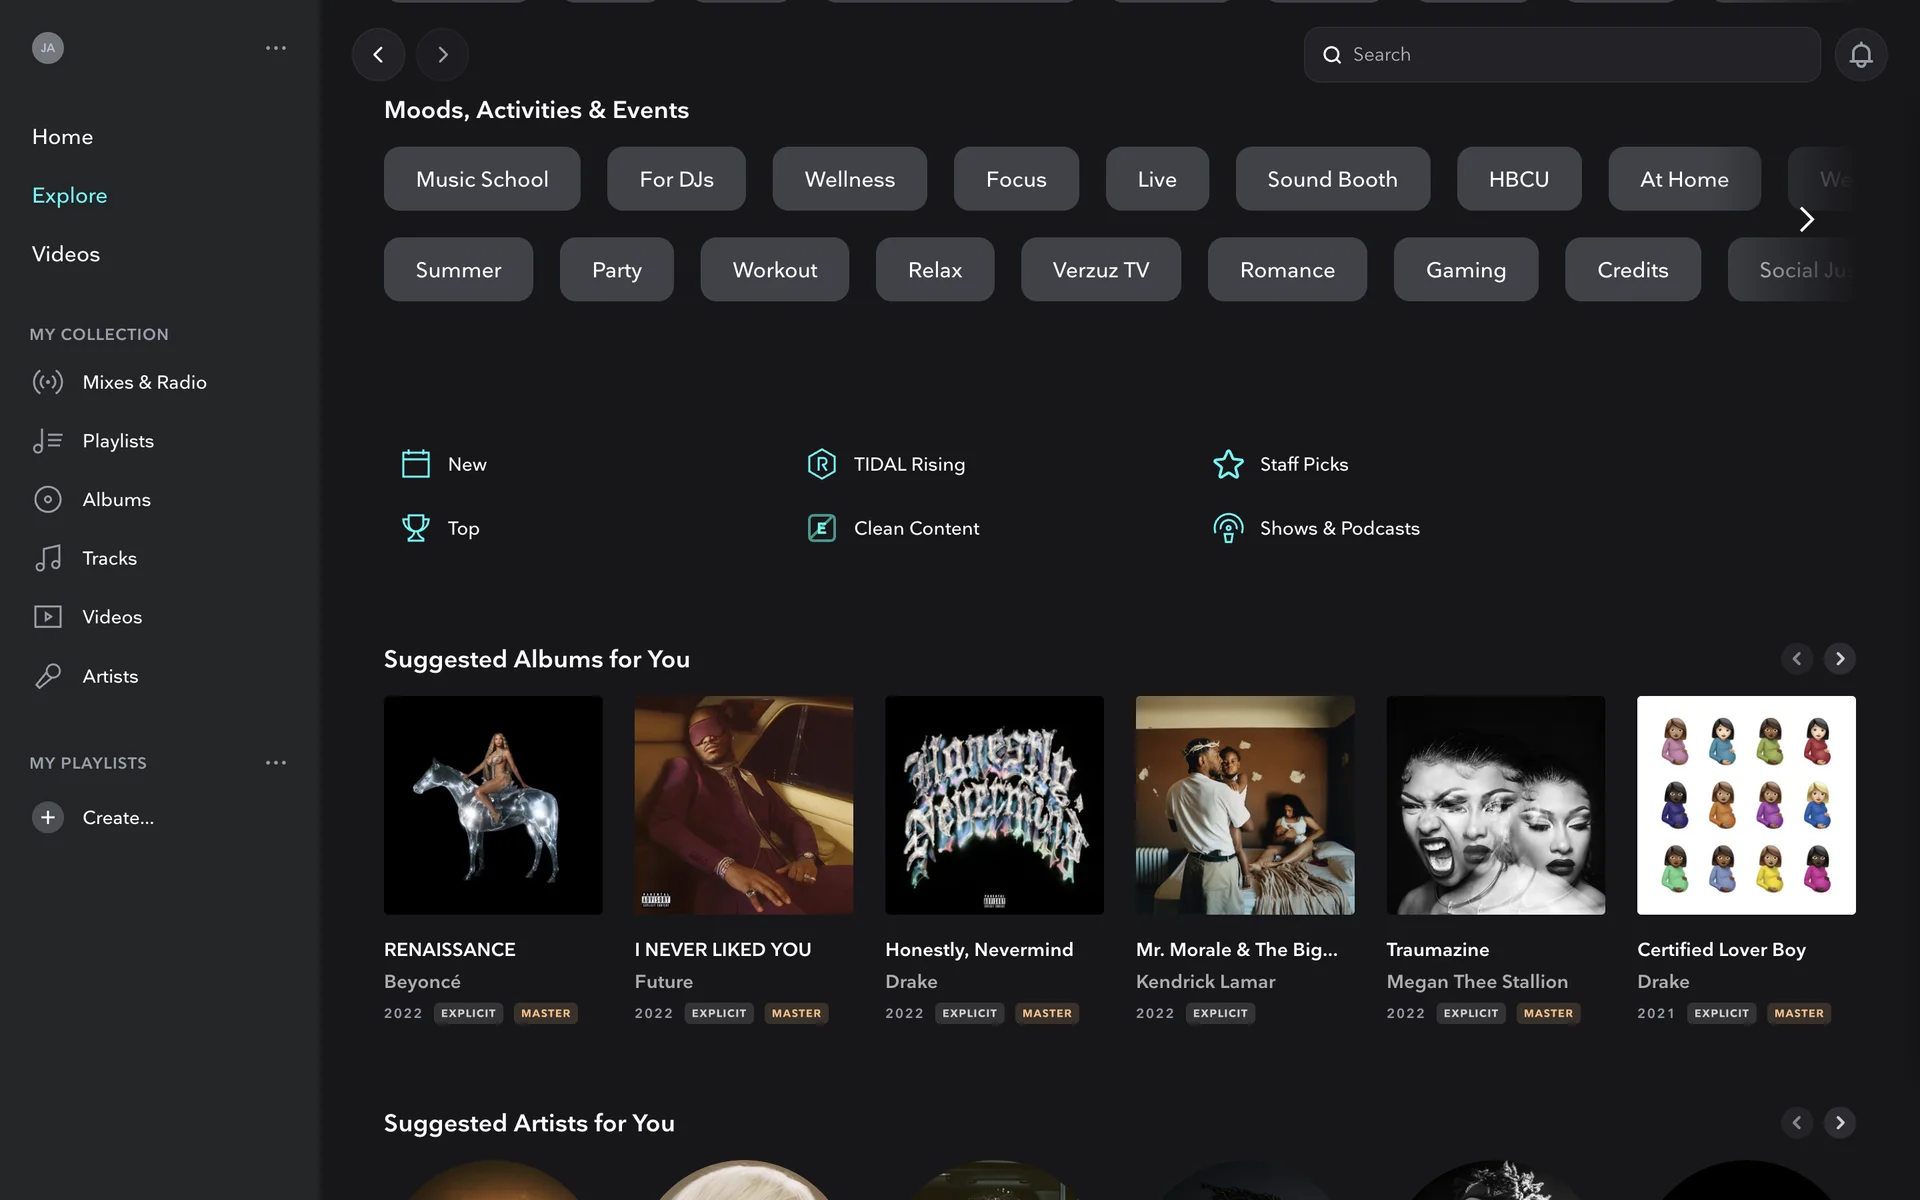Viewport: 1920px width, 1200px height.
Task: Open the notifications bell icon
Action: [x=1860, y=55]
